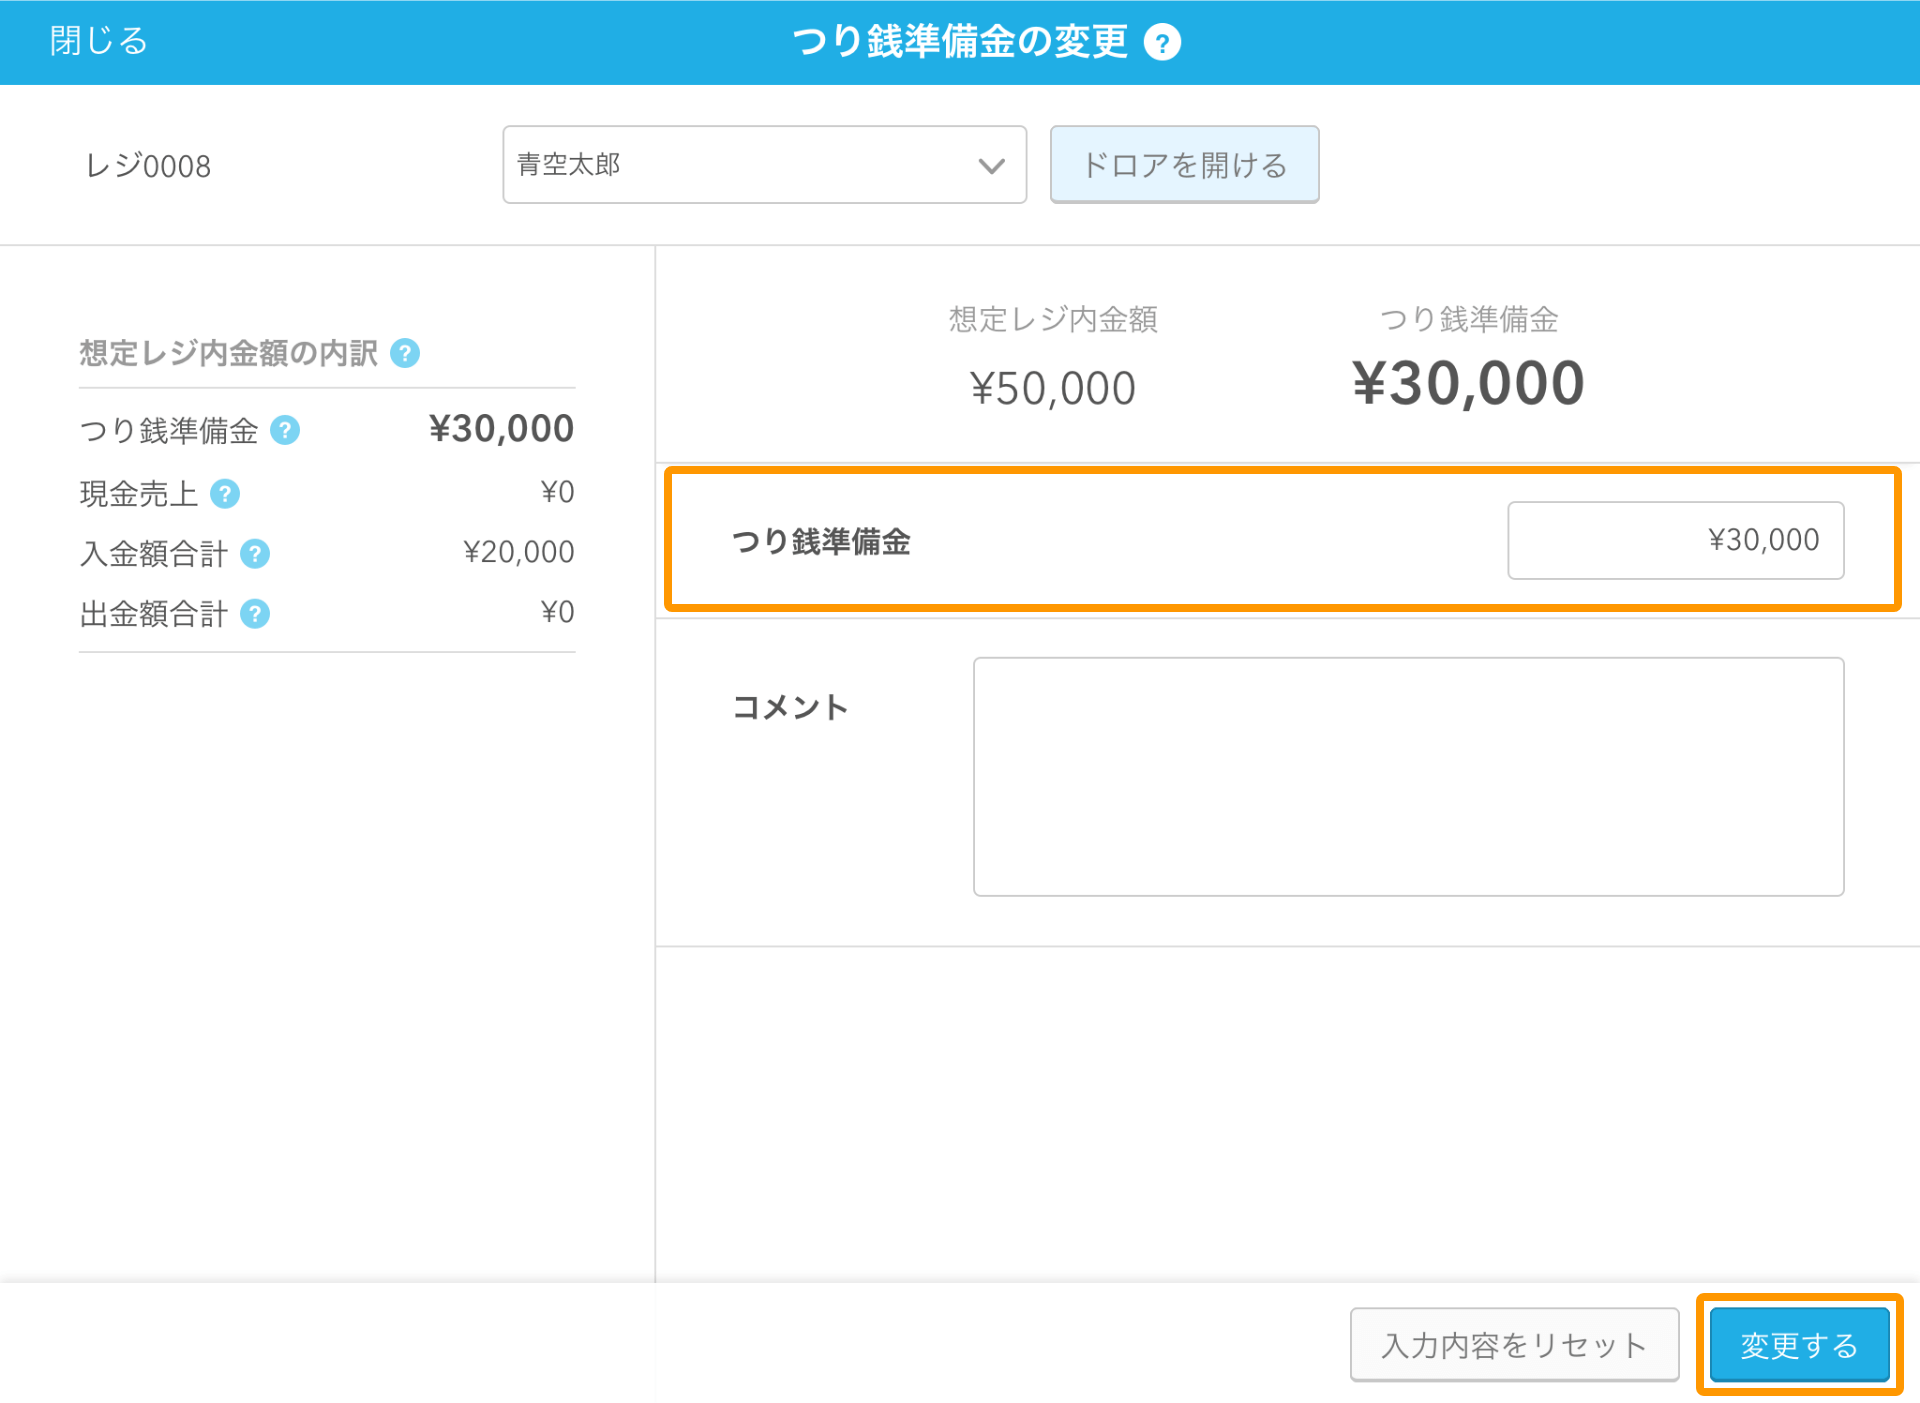The height and width of the screenshot is (1403, 1920).
Task: Show help for 入金額合計
Action: pos(255,553)
